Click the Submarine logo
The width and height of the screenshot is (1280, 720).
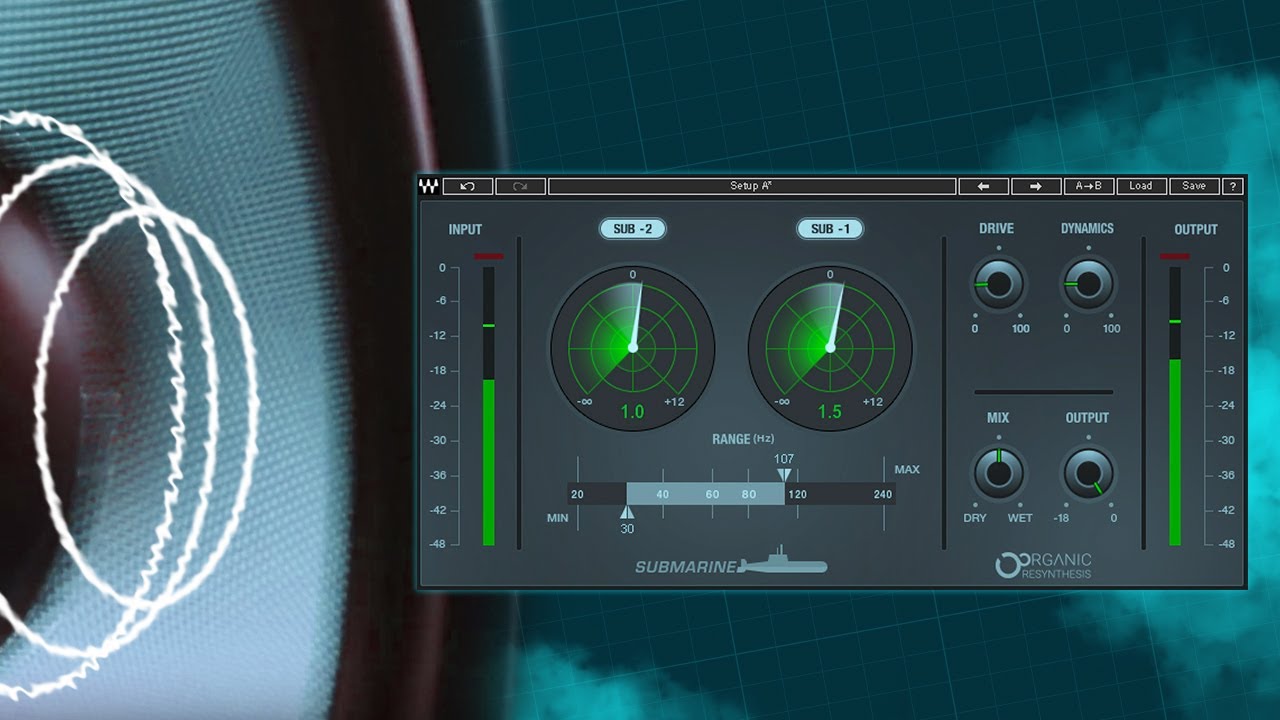pos(731,562)
